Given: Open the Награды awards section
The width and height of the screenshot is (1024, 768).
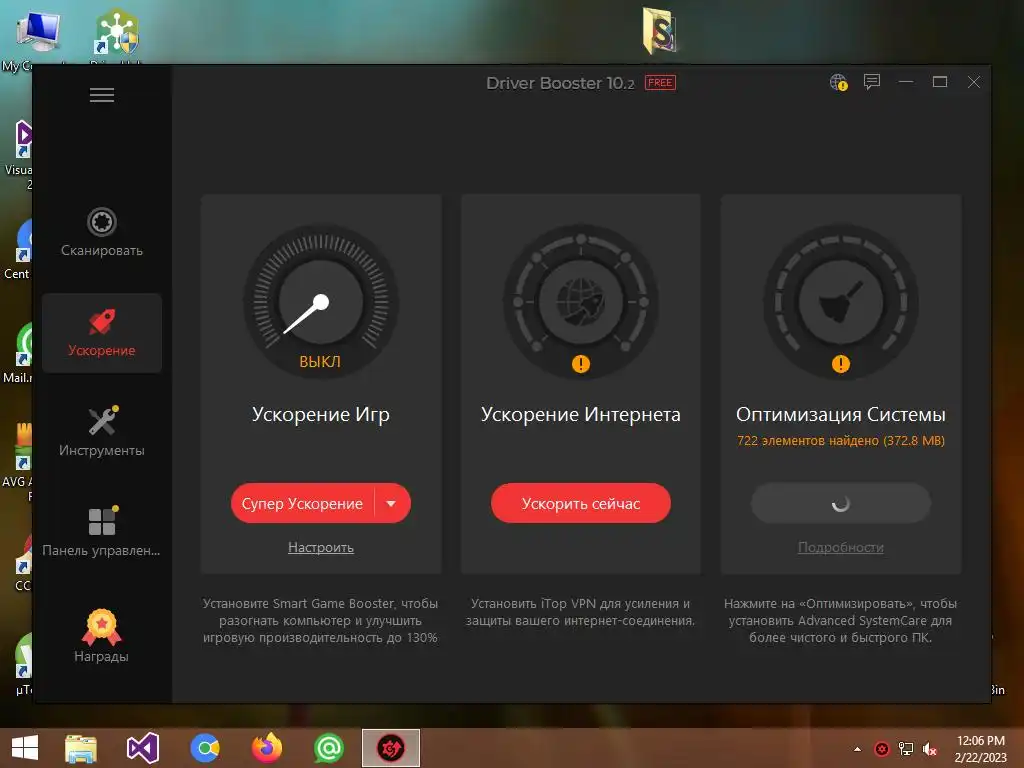Looking at the screenshot, I should click(x=102, y=636).
